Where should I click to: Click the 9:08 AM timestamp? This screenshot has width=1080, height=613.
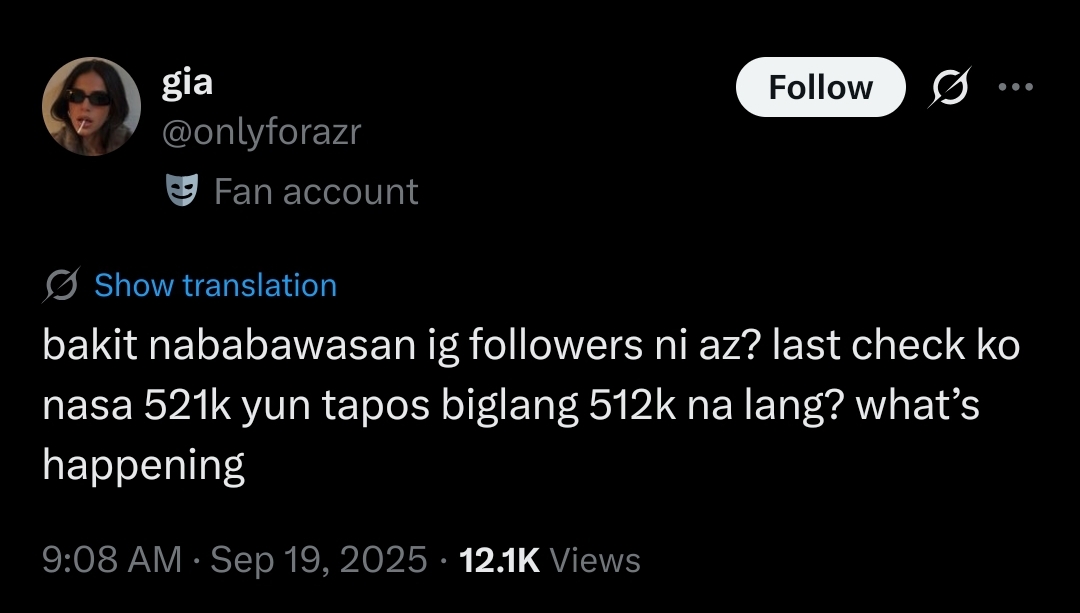tap(112, 559)
